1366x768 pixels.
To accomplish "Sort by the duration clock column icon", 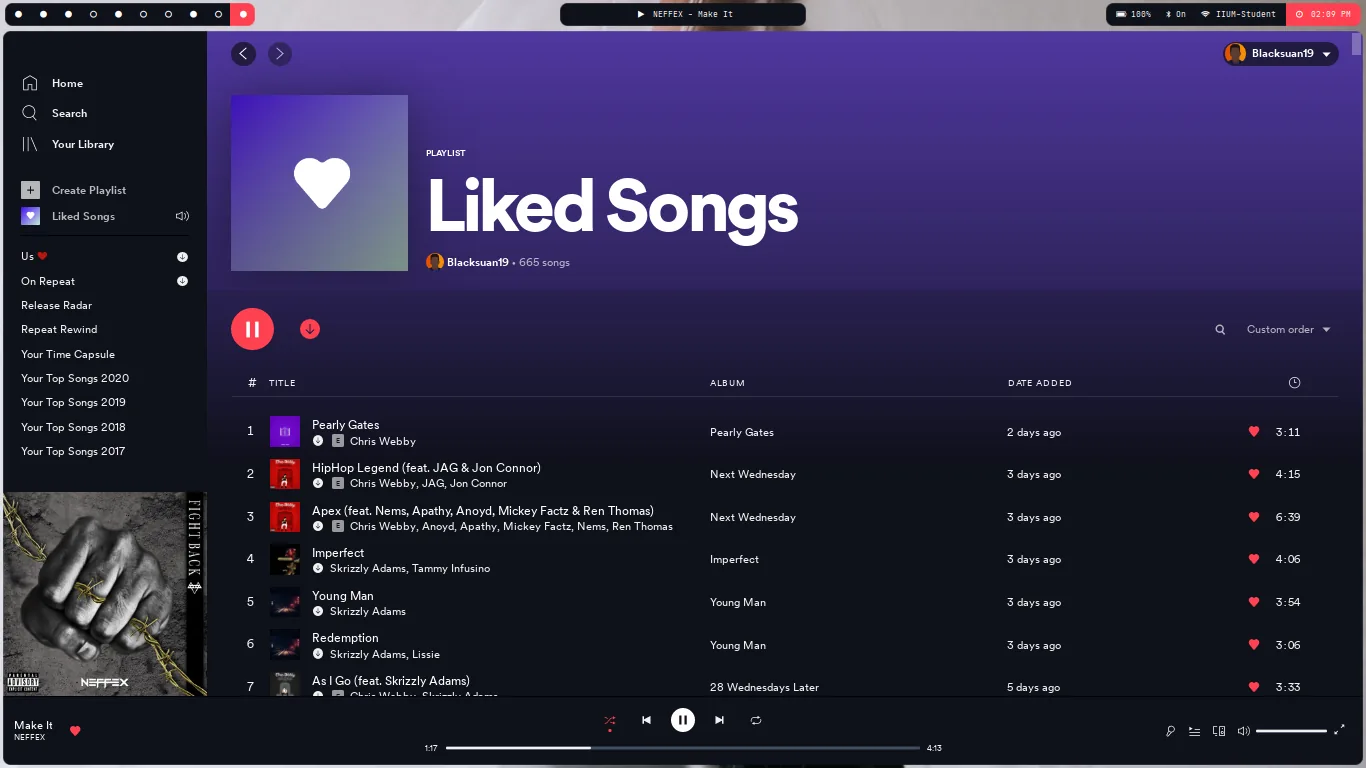I will tap(1294, 383).
